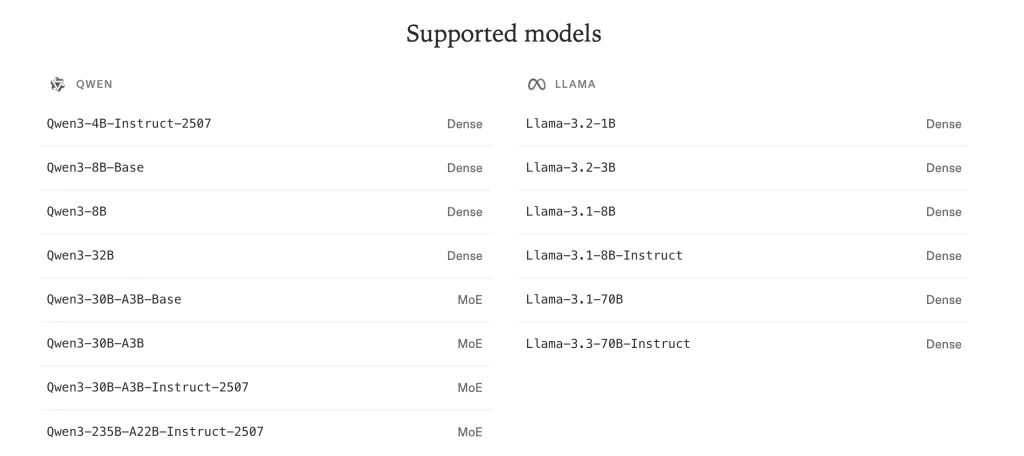Click Llama-3.1-8B-Instruct in the list
The width and height of the screenshot is (1024, 456).
click(x=604, y=256)
